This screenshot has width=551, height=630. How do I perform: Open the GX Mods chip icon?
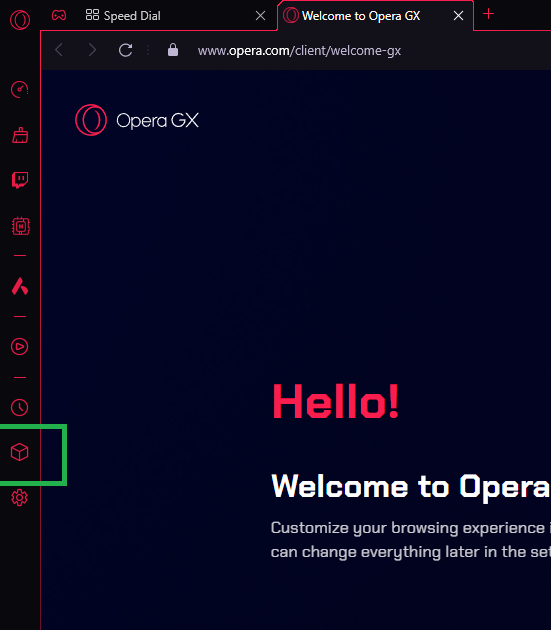(20, 226)
